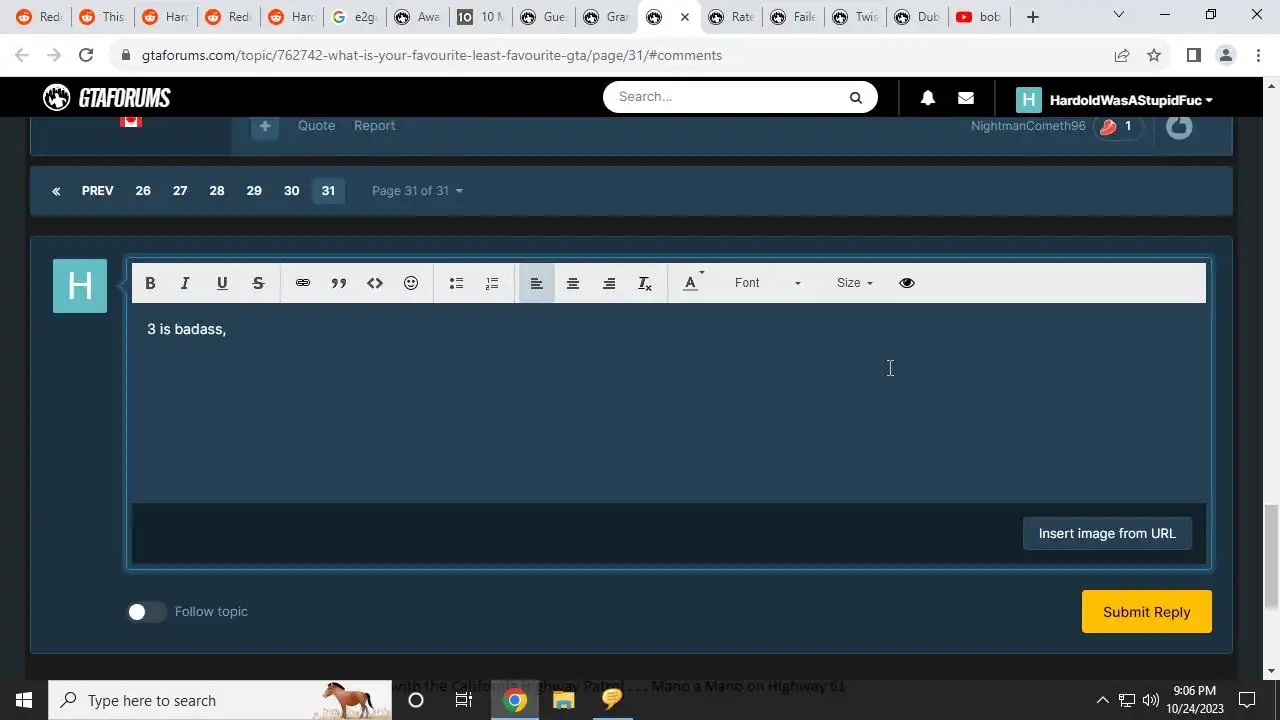
Task: Insert a hyperlink in reply
Action: click(x=303, y=283)
